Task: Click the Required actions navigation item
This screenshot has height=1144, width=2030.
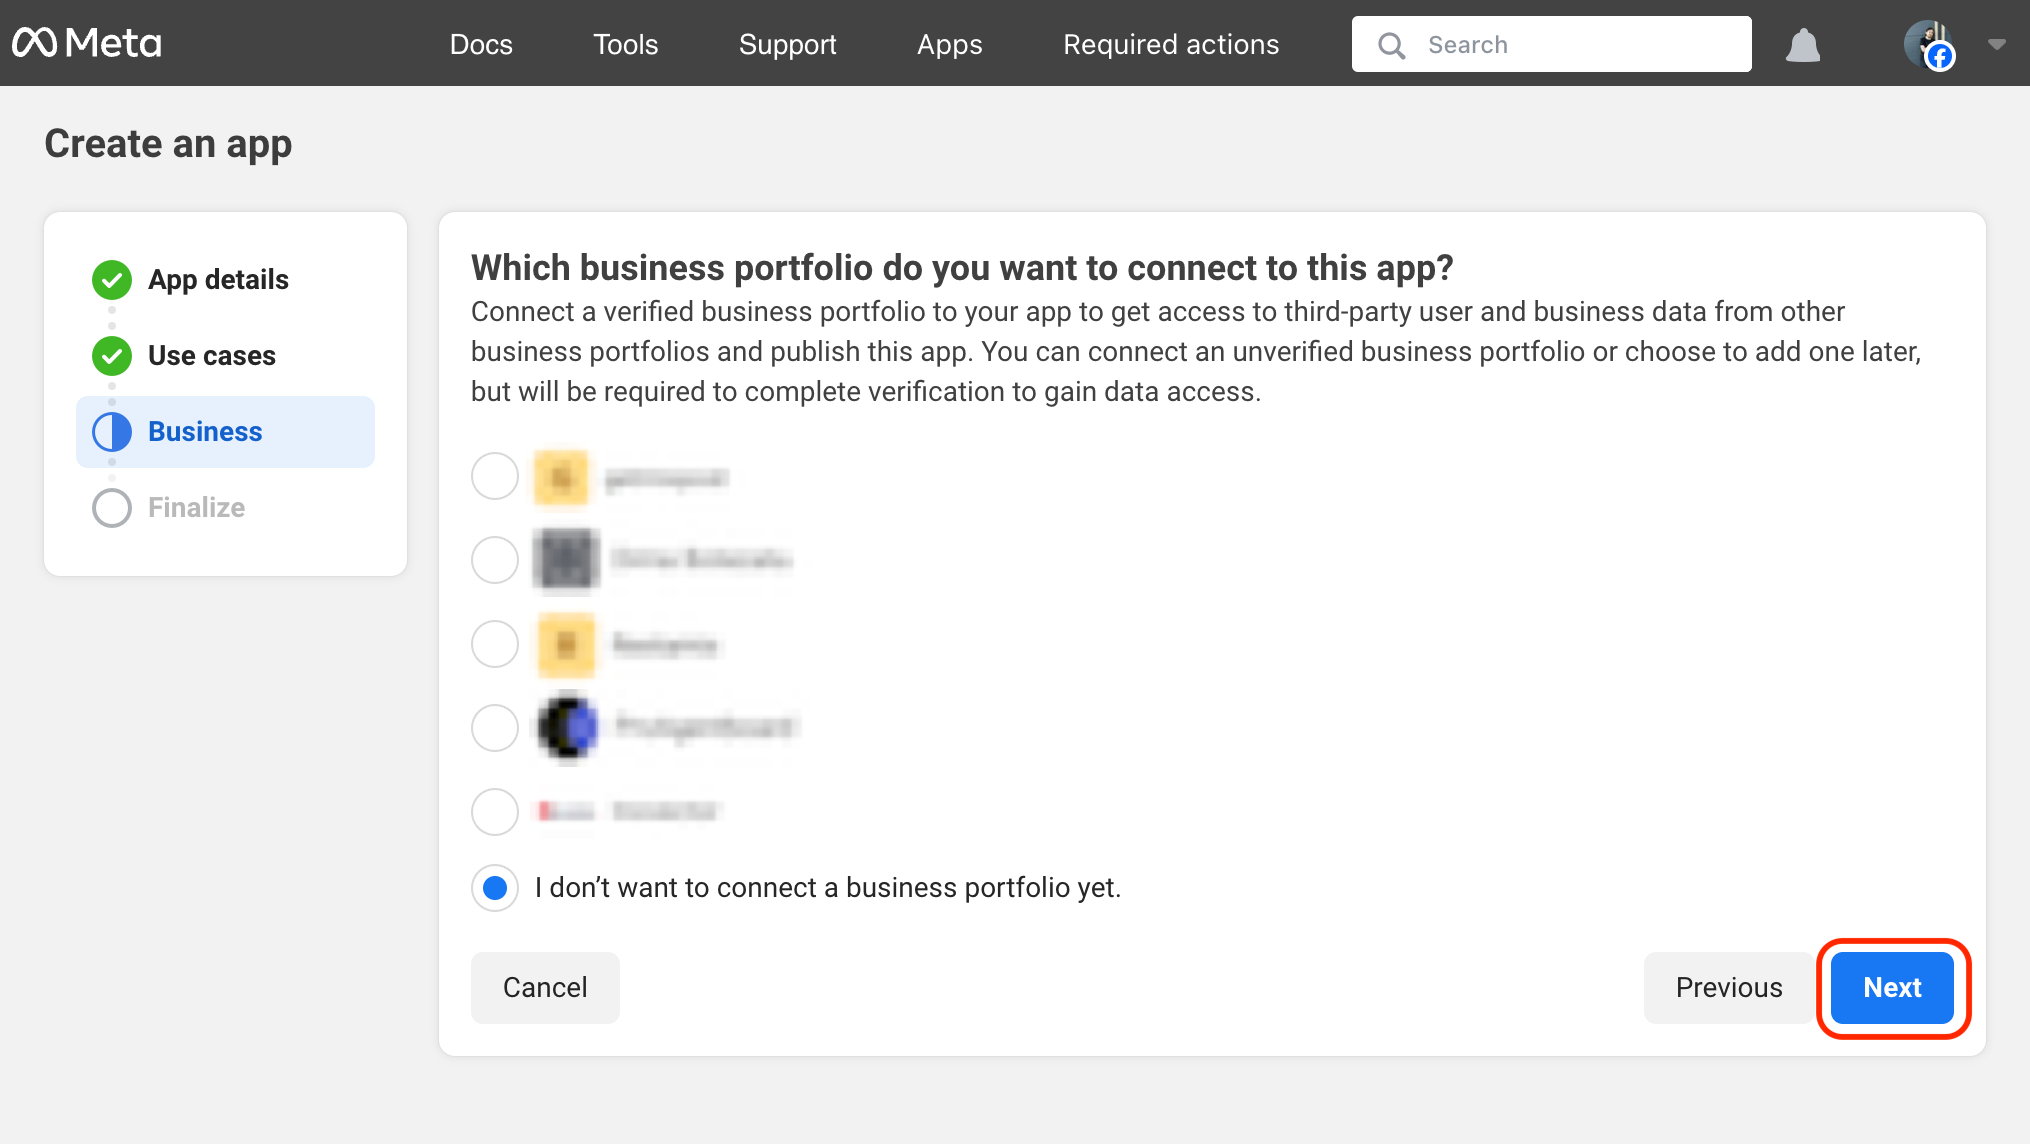Action: coord(1170,43)
